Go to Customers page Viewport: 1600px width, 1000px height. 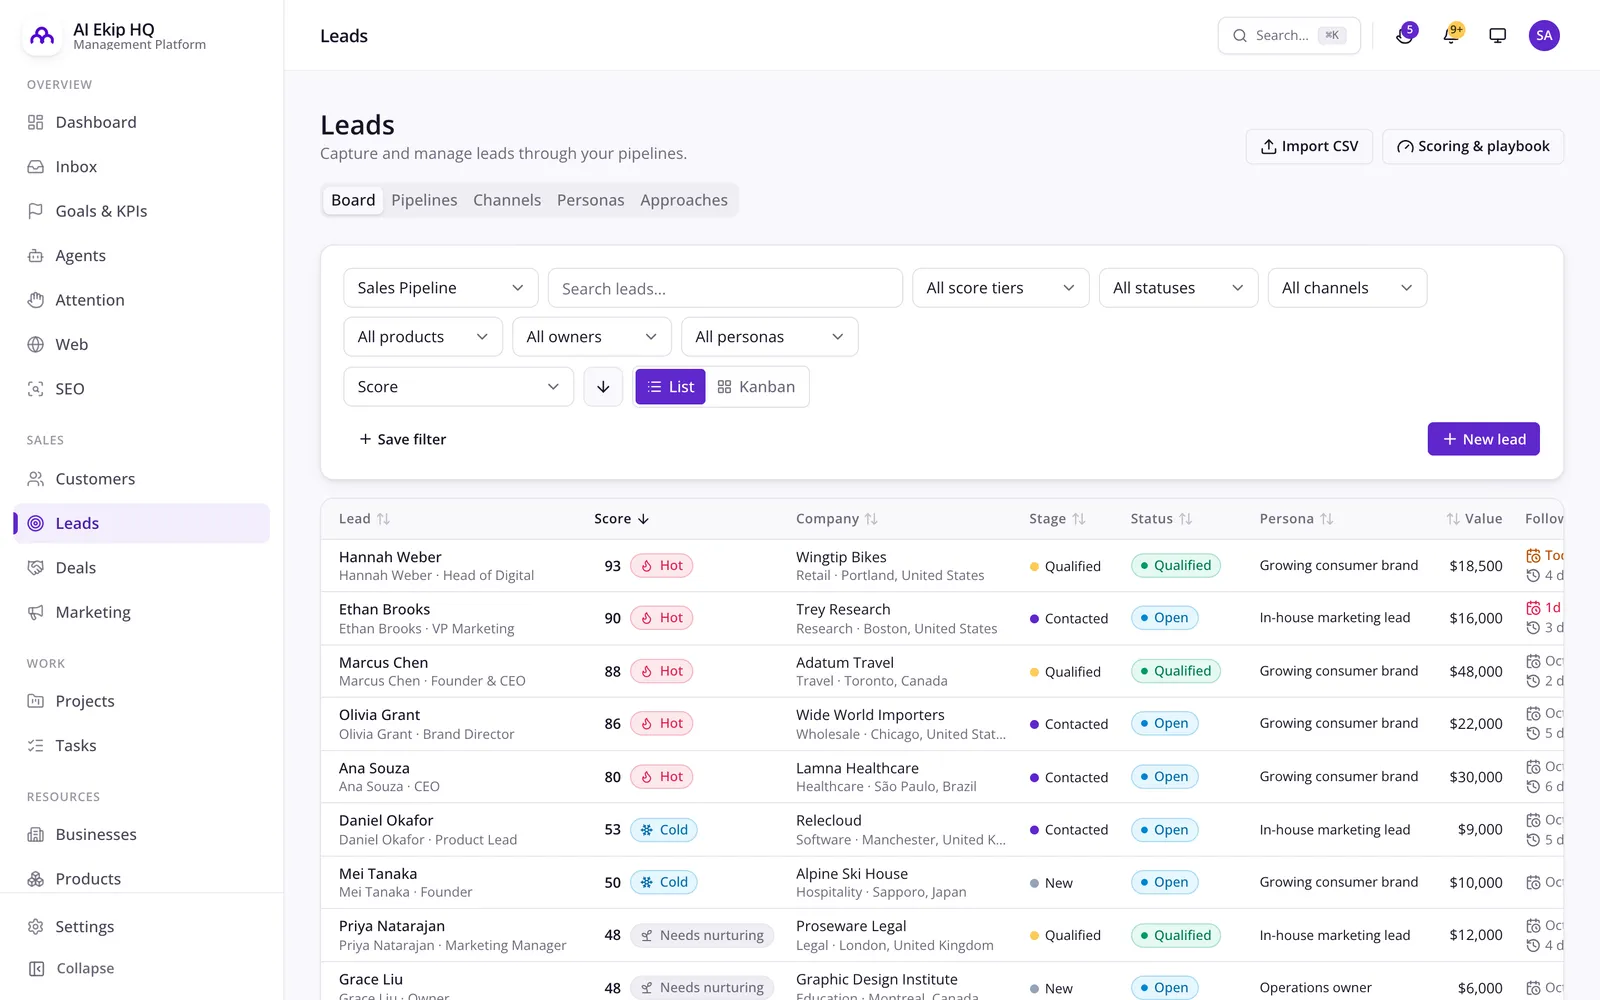142,479
